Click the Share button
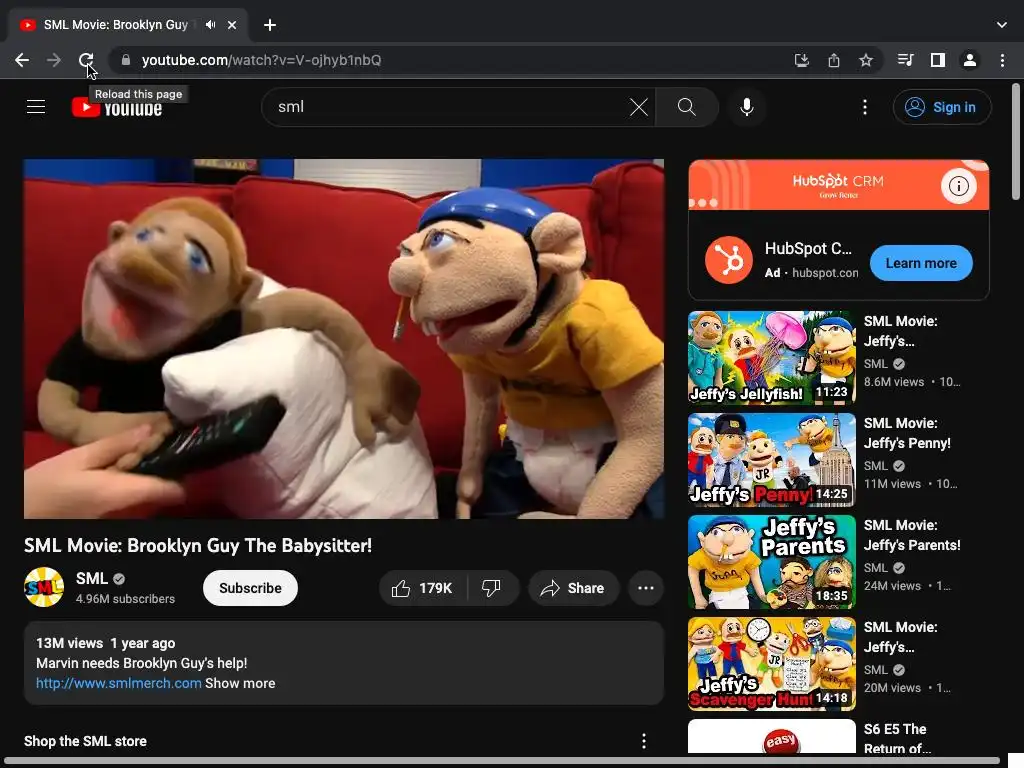 [x=573, y=588]
